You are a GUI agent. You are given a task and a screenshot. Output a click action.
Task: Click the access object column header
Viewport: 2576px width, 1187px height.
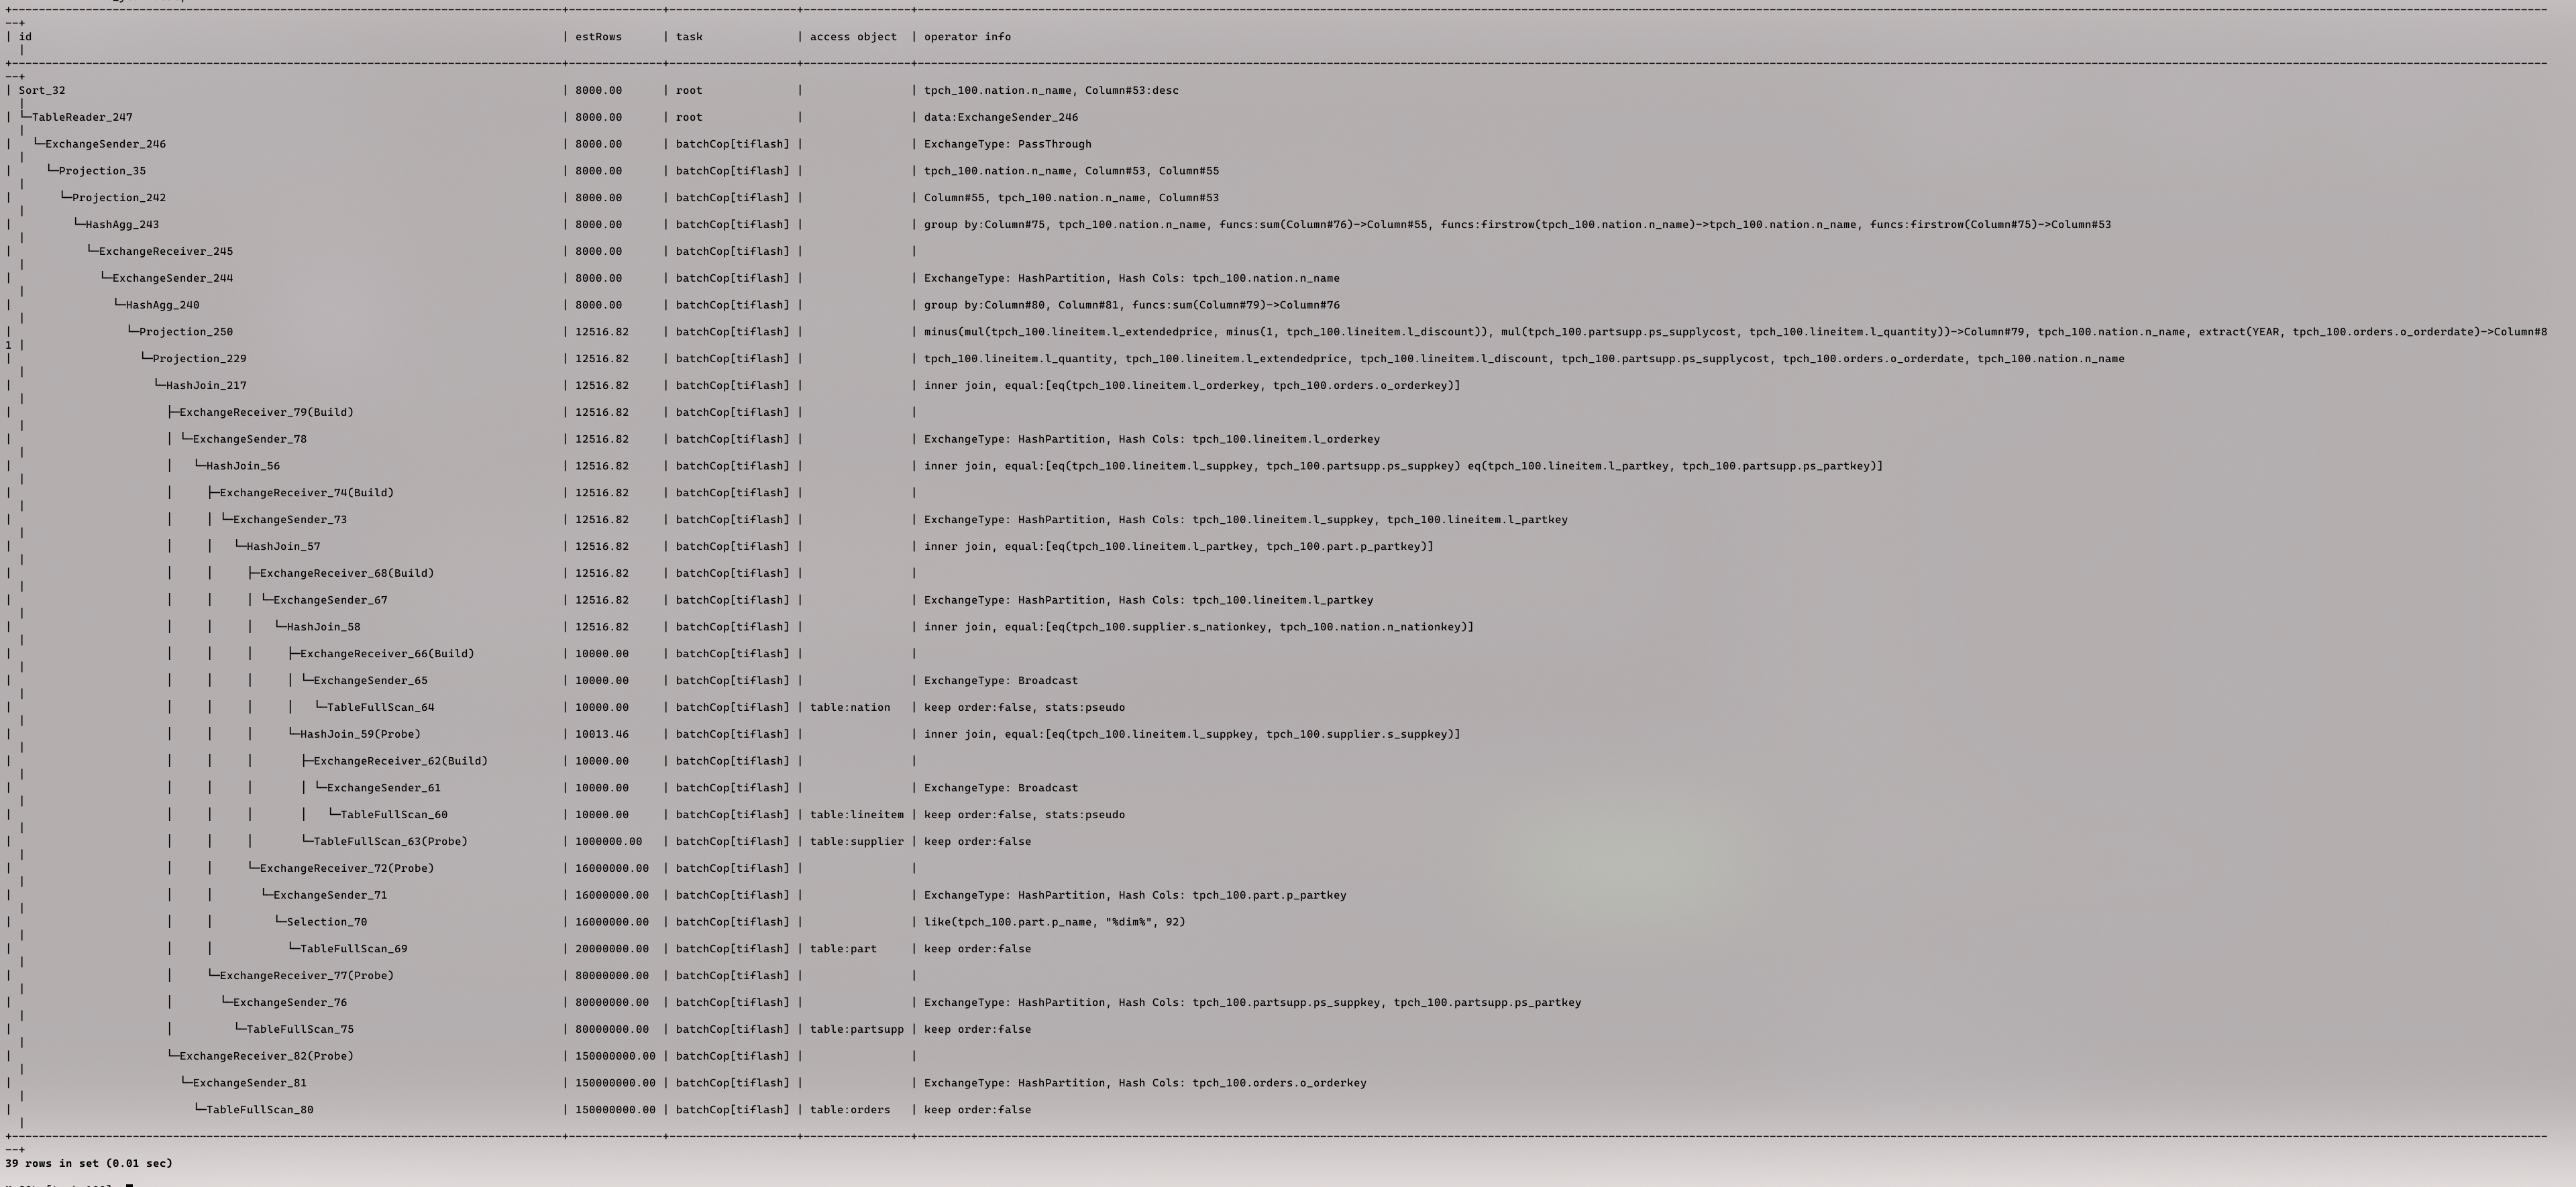click(x=853, y=37)
